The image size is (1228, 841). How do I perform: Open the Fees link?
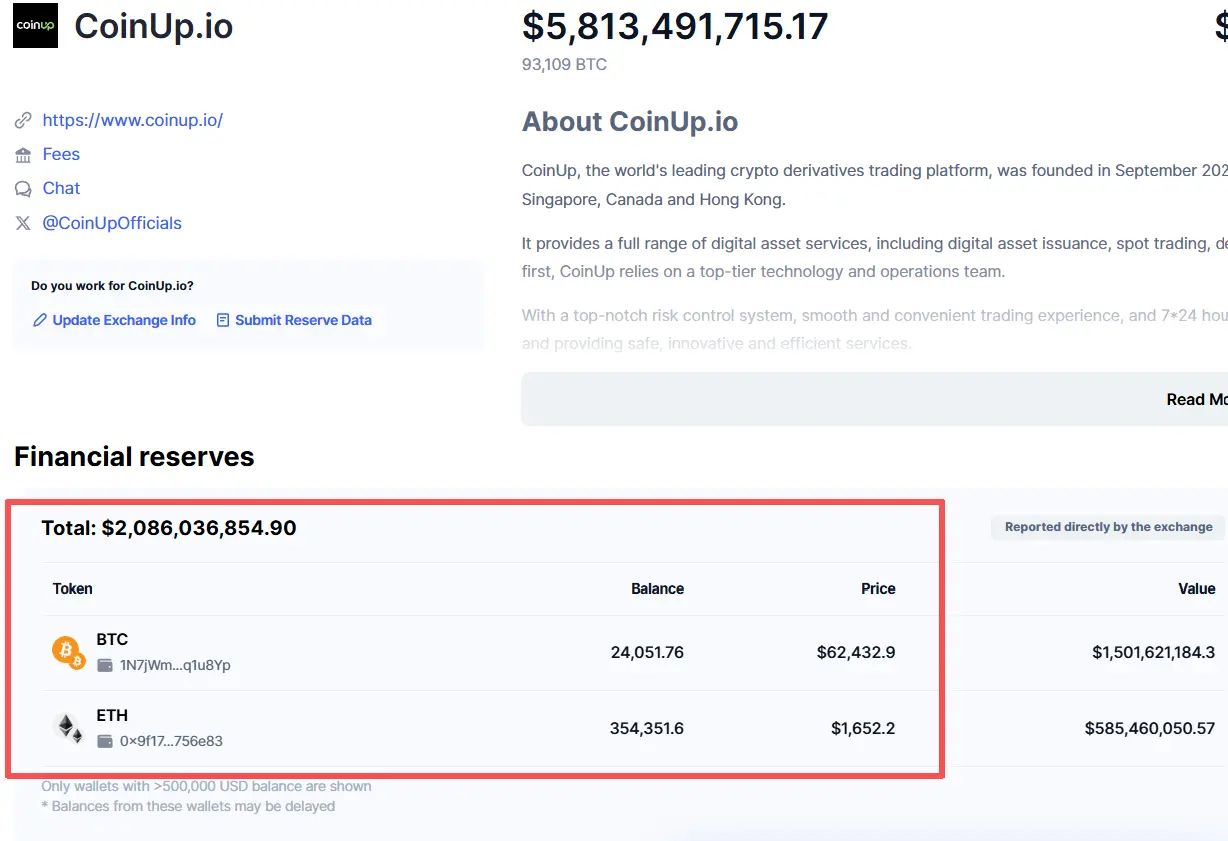61,154
